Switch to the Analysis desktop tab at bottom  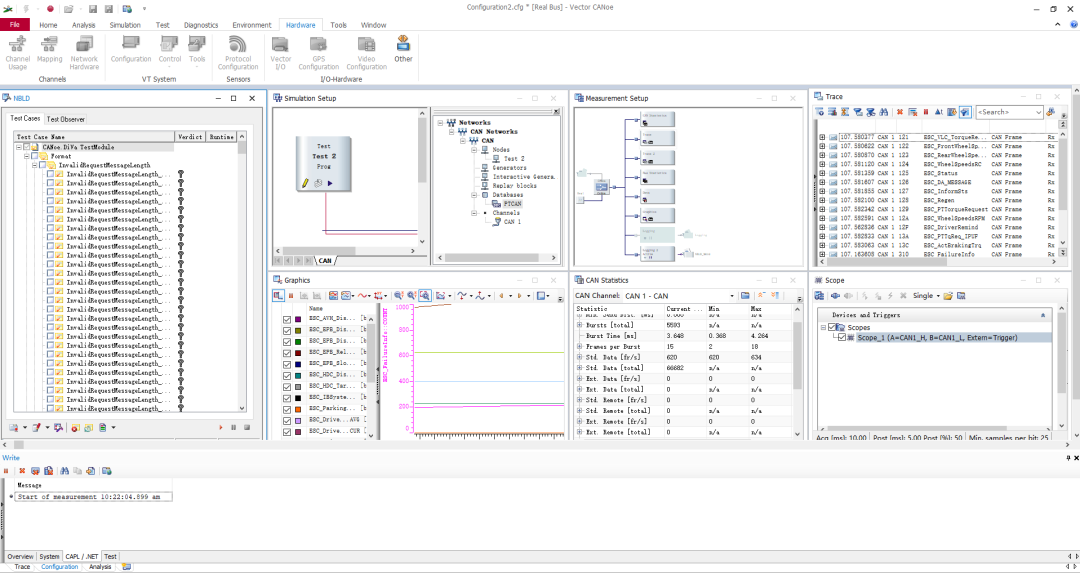coord(100,566)
